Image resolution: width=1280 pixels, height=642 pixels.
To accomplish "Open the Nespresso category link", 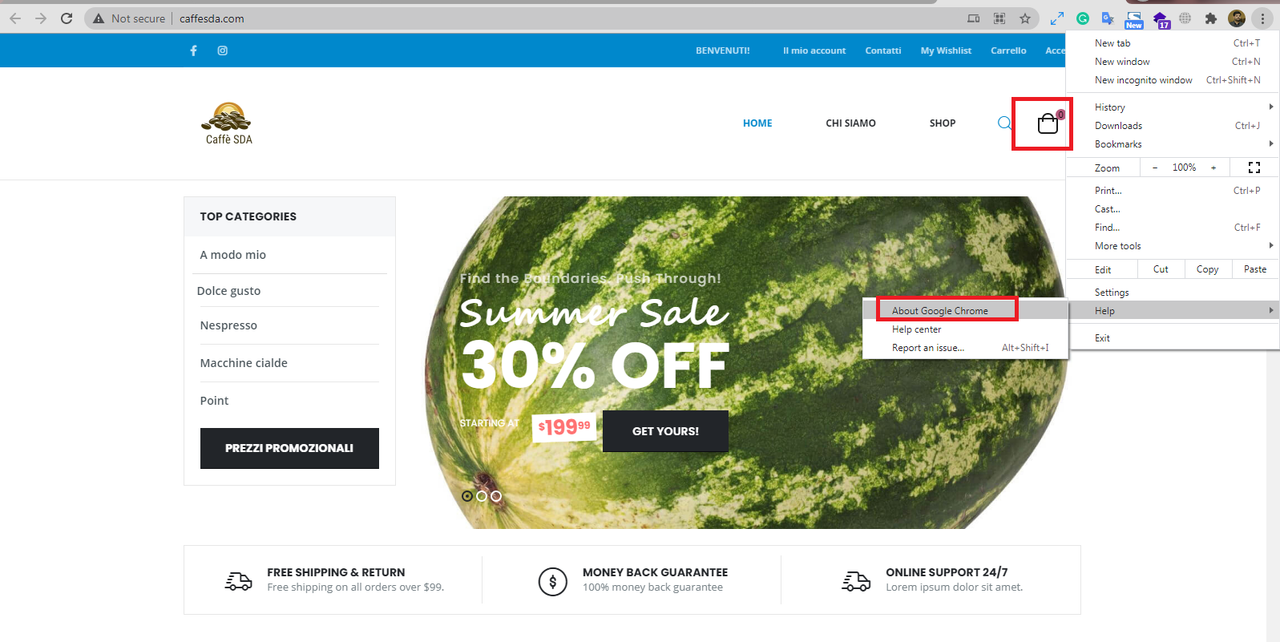I will (228, 325).
